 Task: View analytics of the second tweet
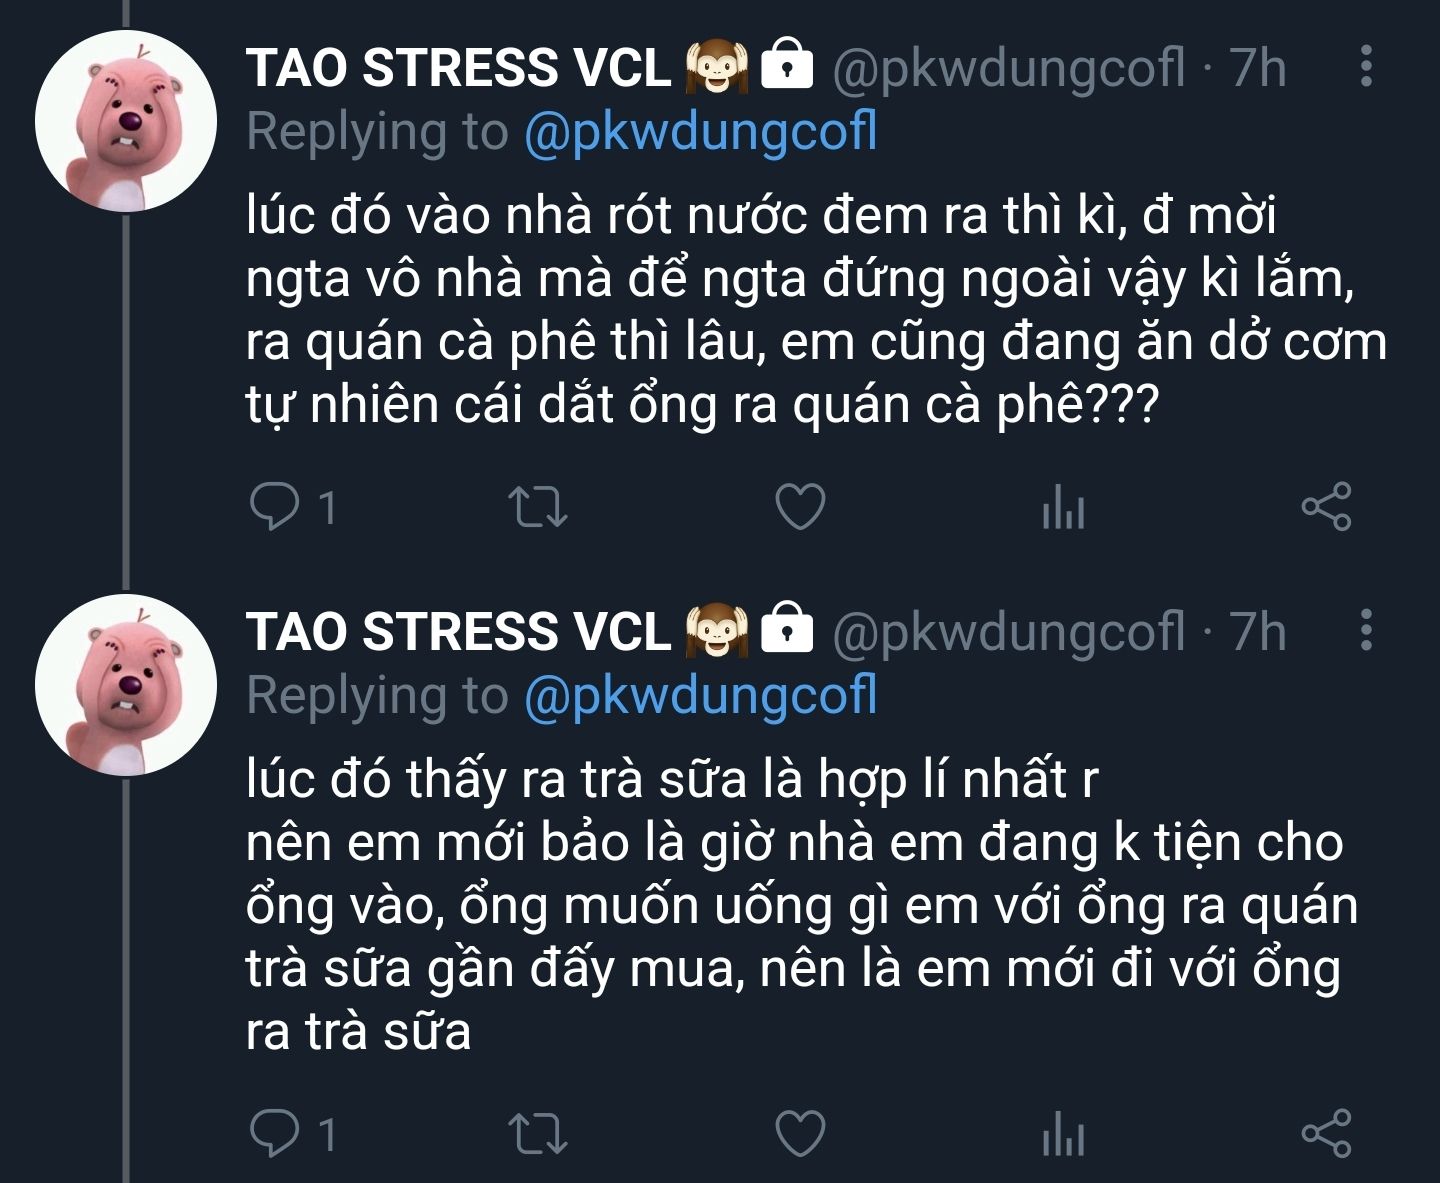pos(1063,1133)
